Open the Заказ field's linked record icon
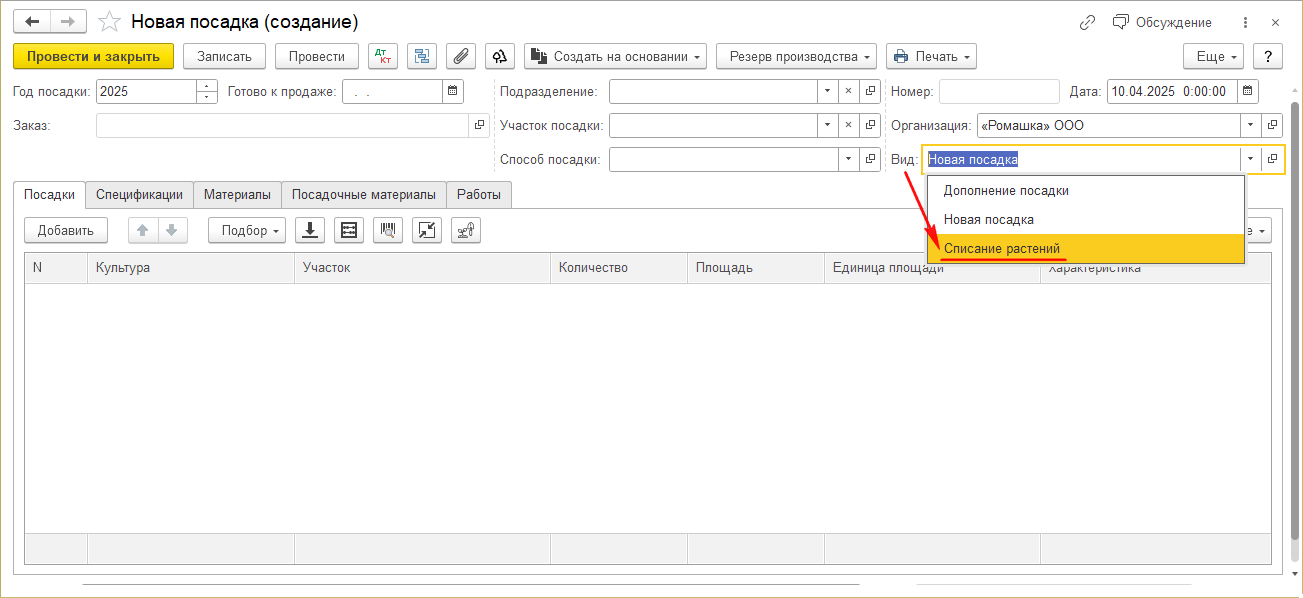Image resolution: width=1303 pixels, height=598 pixels. pyautogui.click(x=479, y=125)
